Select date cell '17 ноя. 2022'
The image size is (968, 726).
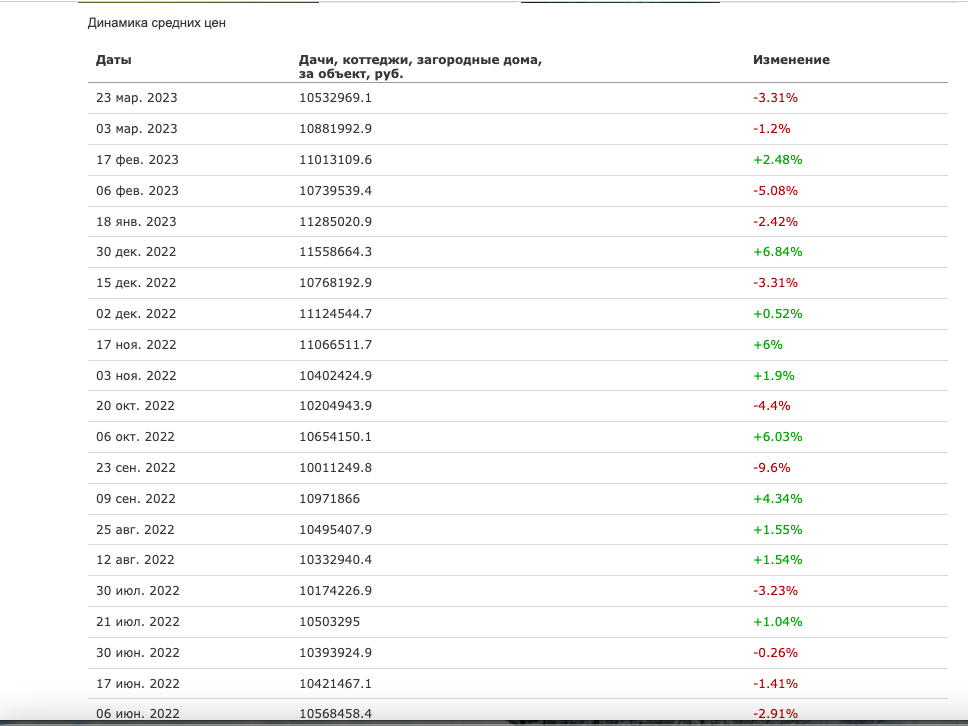click(x=136, y=344)
